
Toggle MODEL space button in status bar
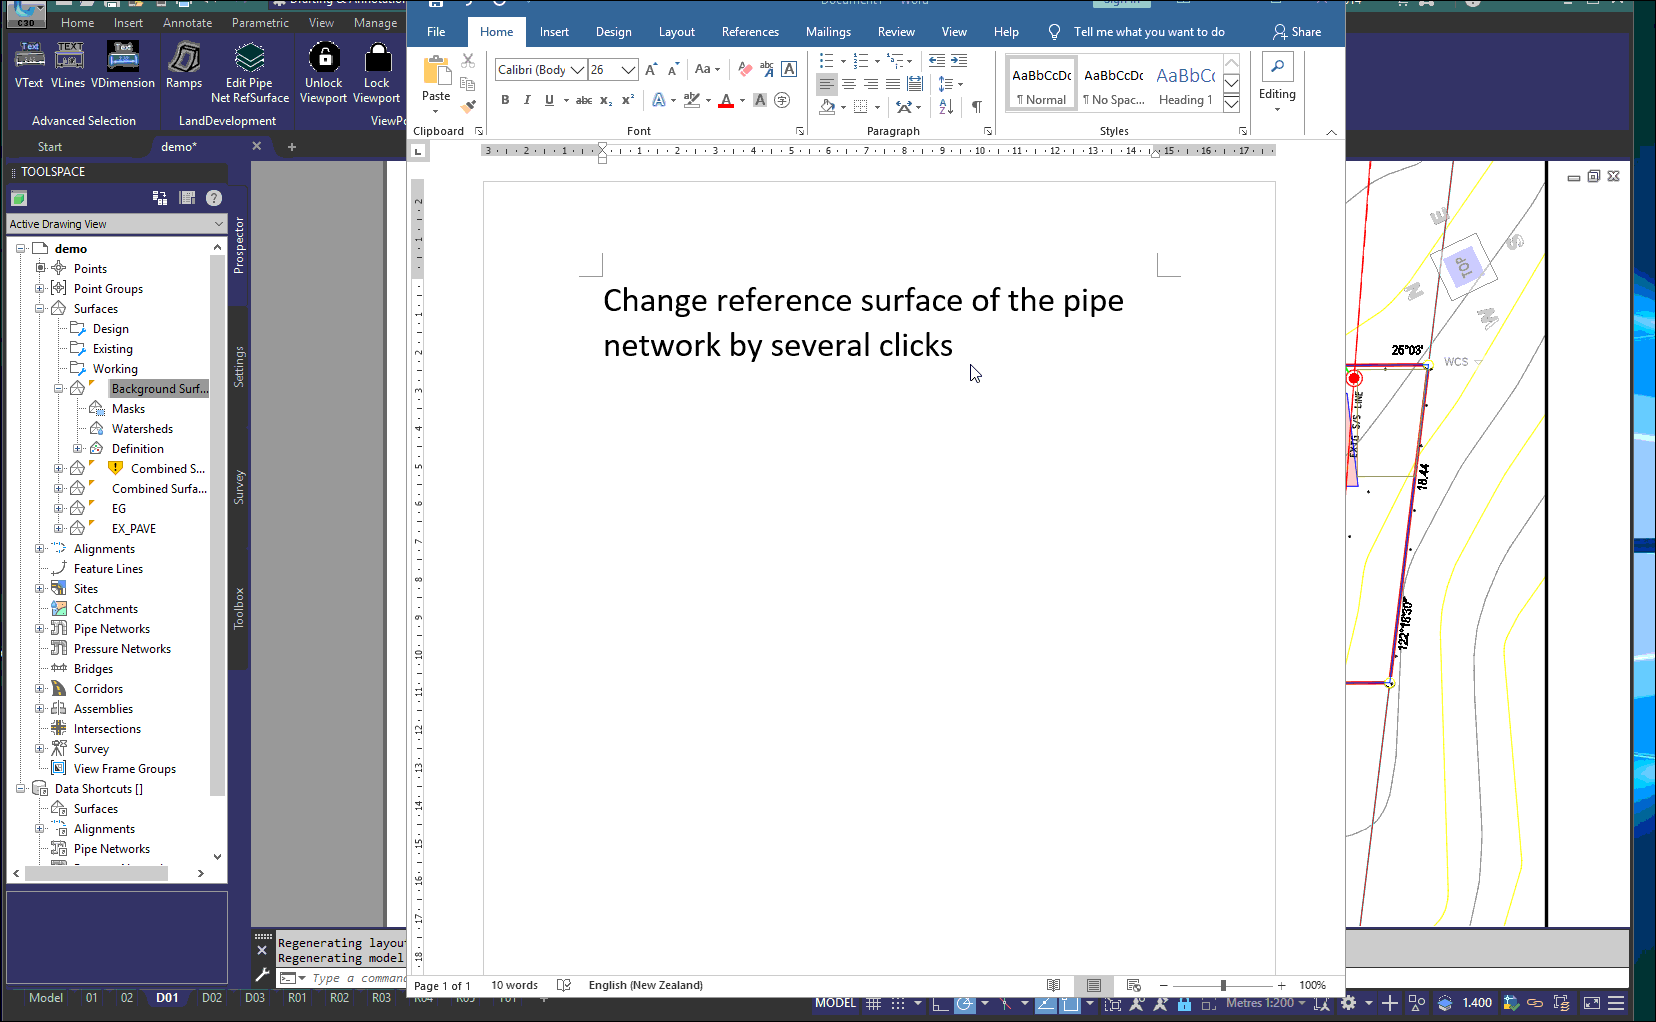point(835,1003)
